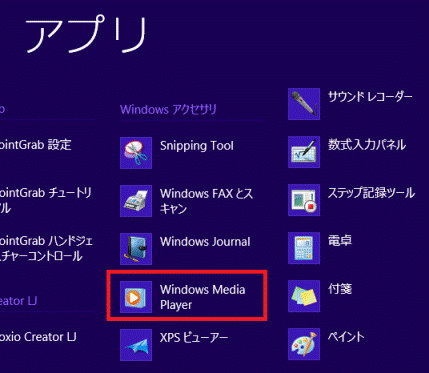Click the アプリ page title
This screenshot has width=429, height=373.
pyautogui.click(x=86, y=34)
